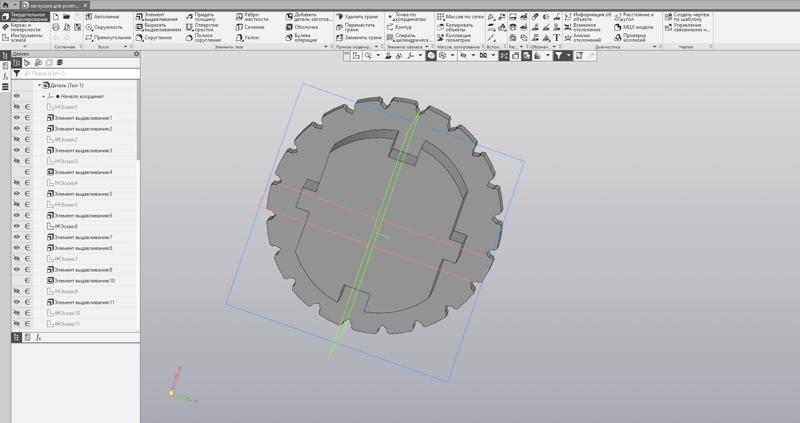Select the Отверстие простое hole tool
Image resolution: width=800 pixels, height=423 pixels.
pos(202,27)
